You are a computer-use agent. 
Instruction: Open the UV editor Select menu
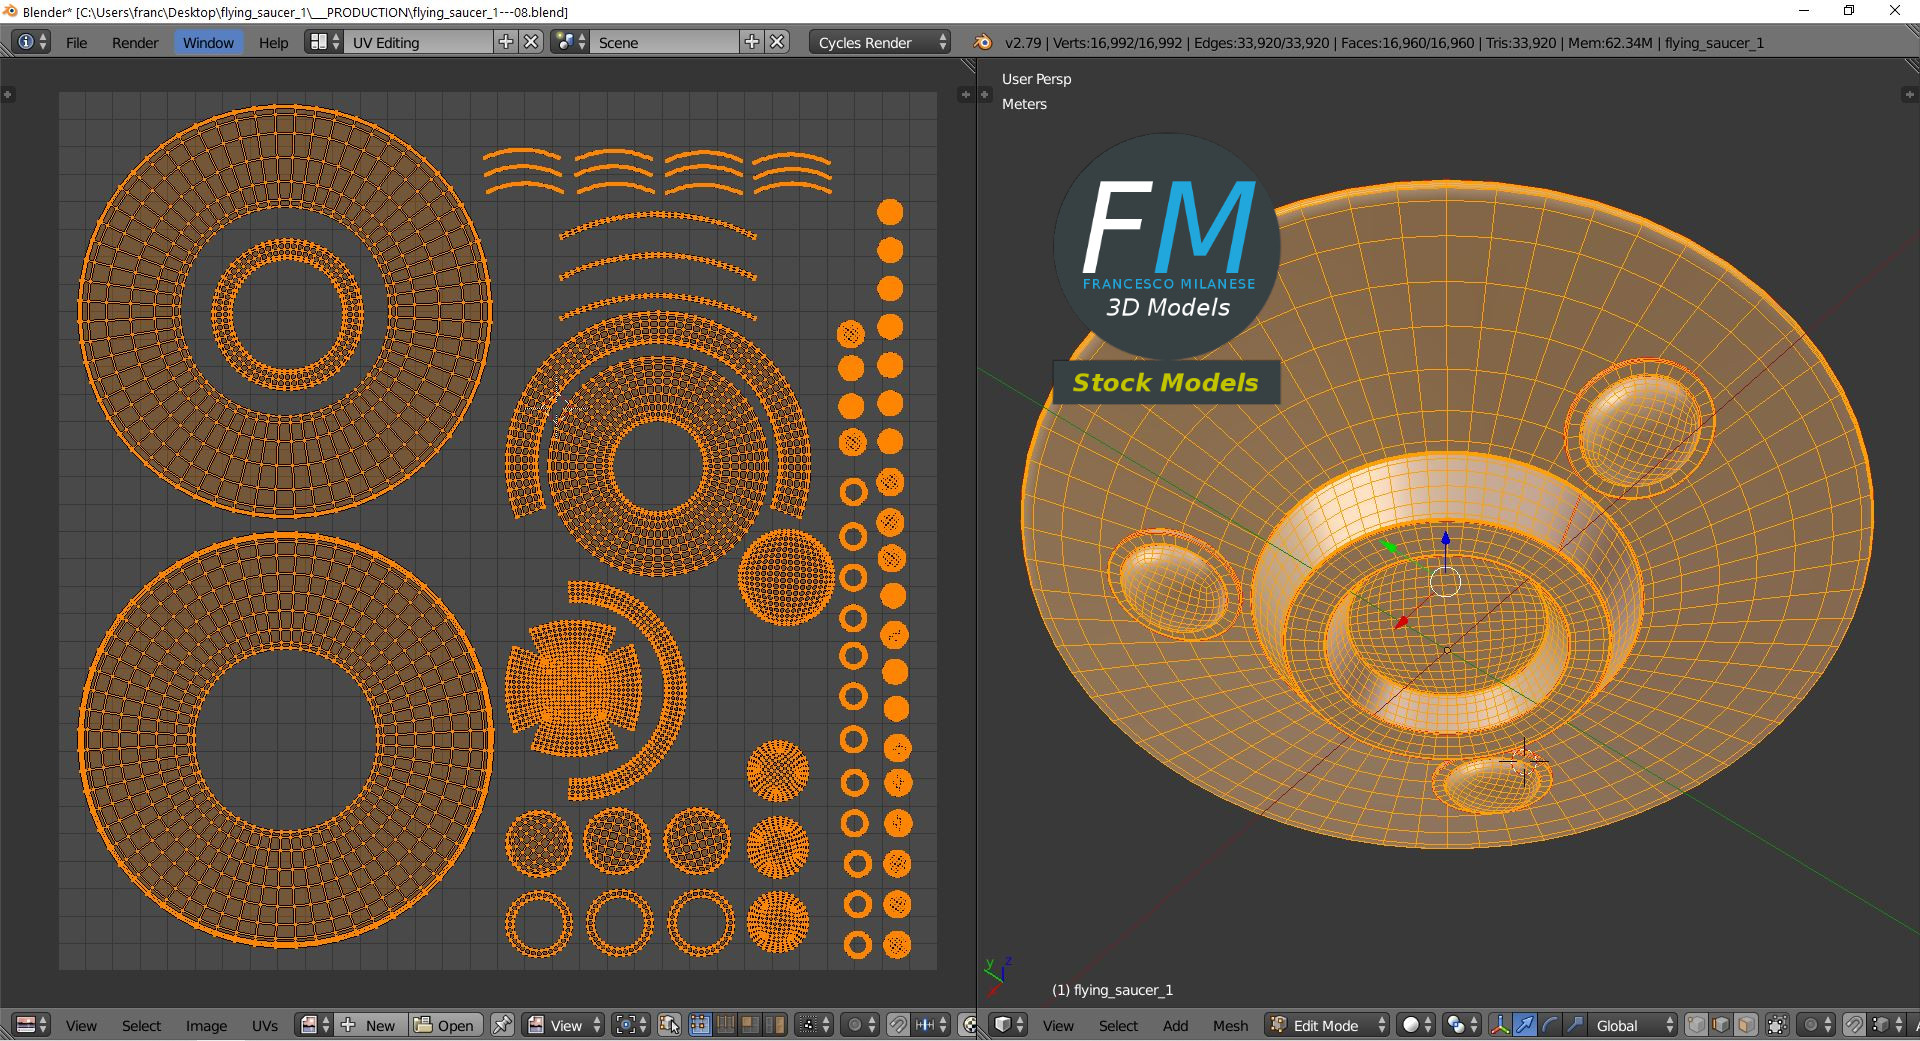[x=141, y=1025]
